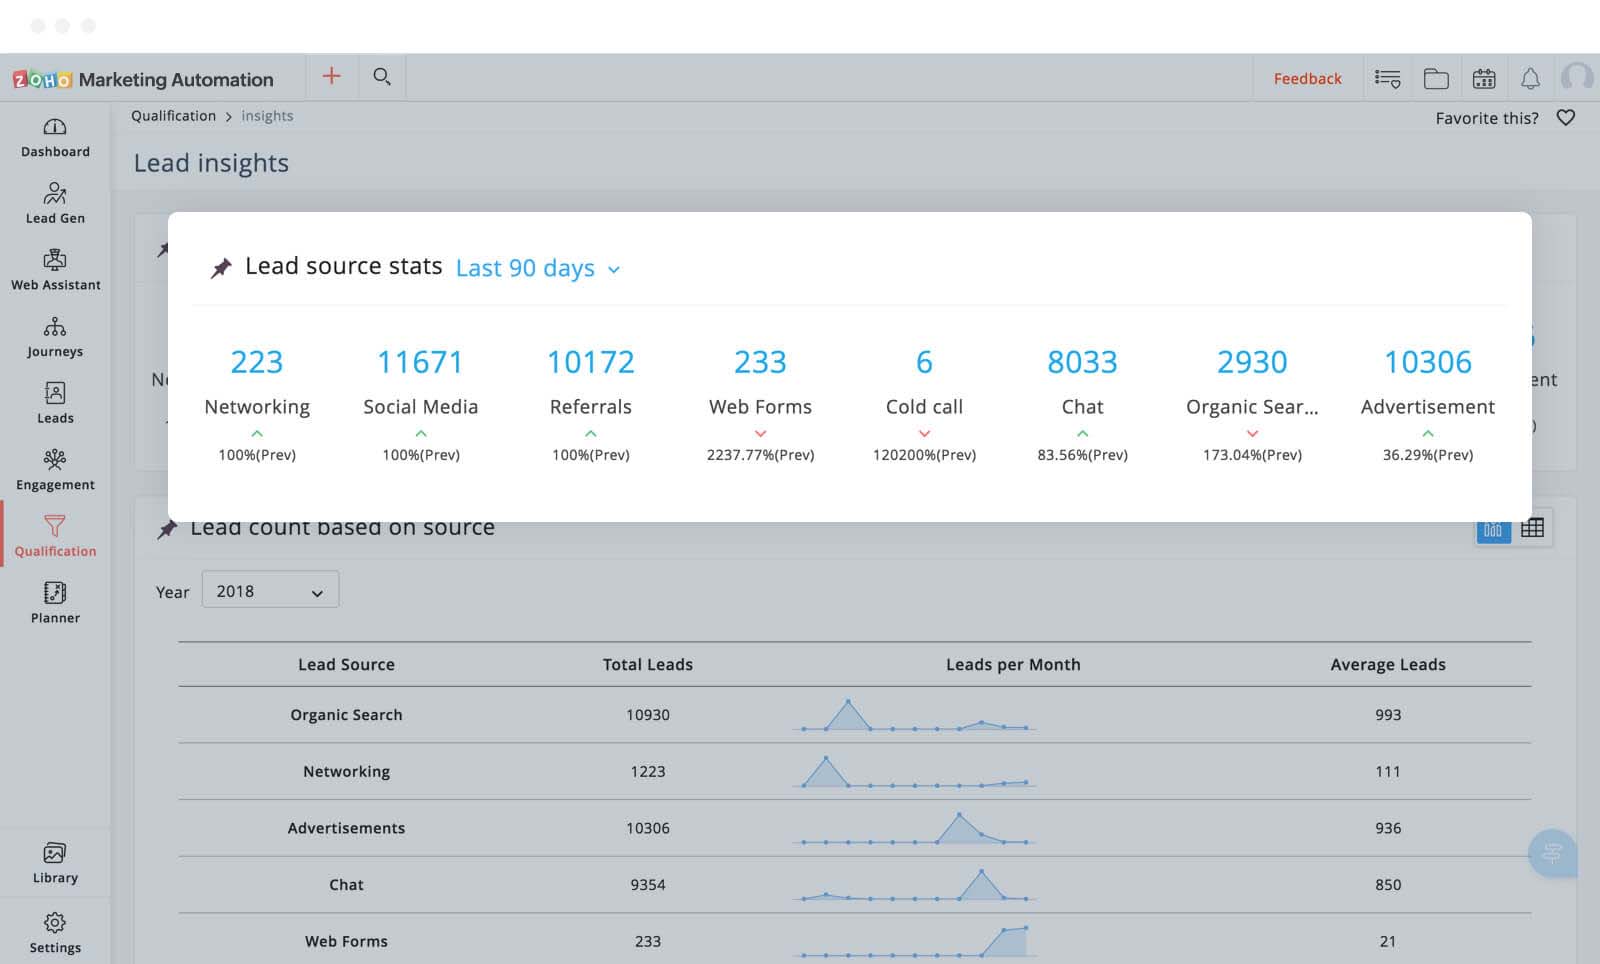Switch to table view of lead count

(x=1532, y=529)
